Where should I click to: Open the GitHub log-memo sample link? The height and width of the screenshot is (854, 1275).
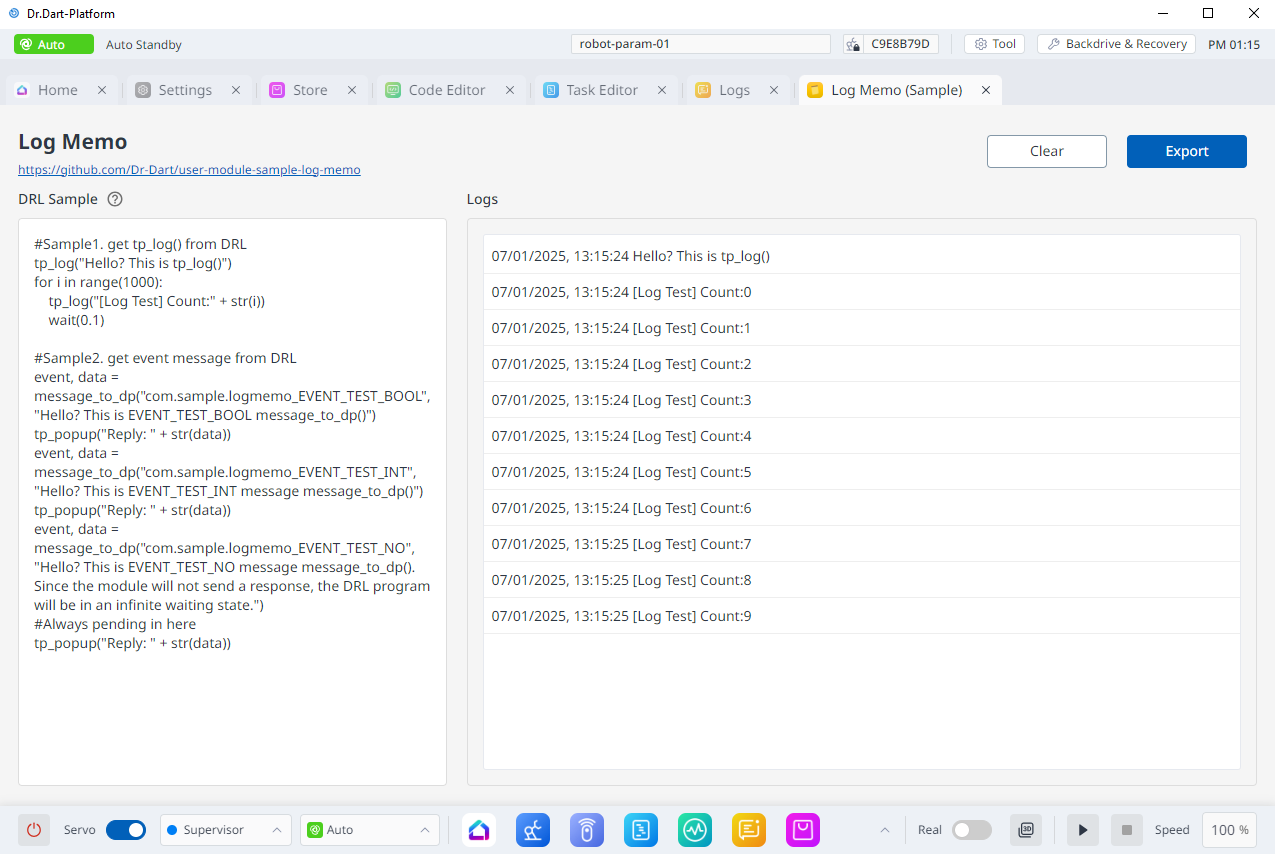point(189,170)
